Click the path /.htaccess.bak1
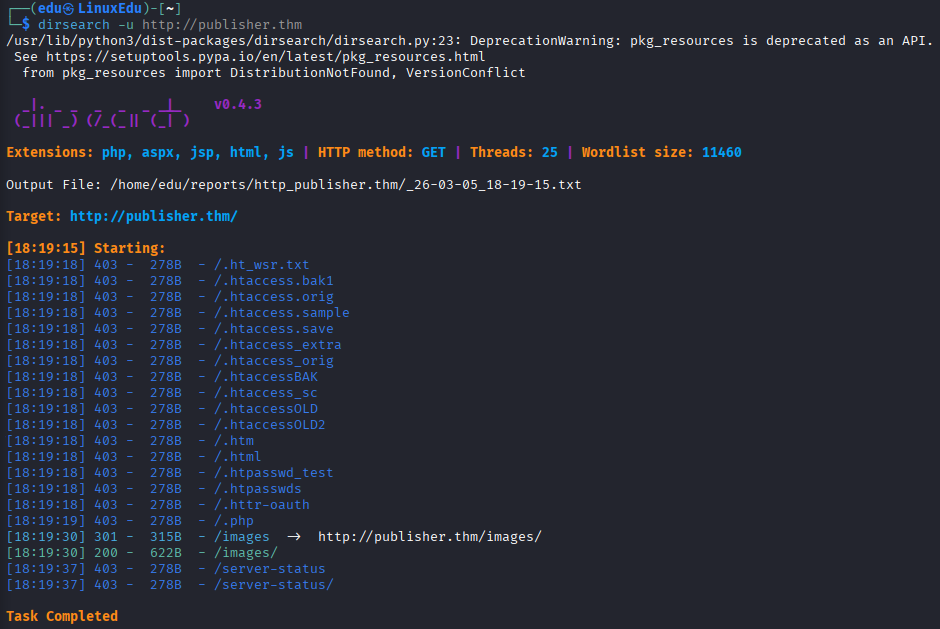The height and width of the screenshot is (629, 940). [273, 281]
